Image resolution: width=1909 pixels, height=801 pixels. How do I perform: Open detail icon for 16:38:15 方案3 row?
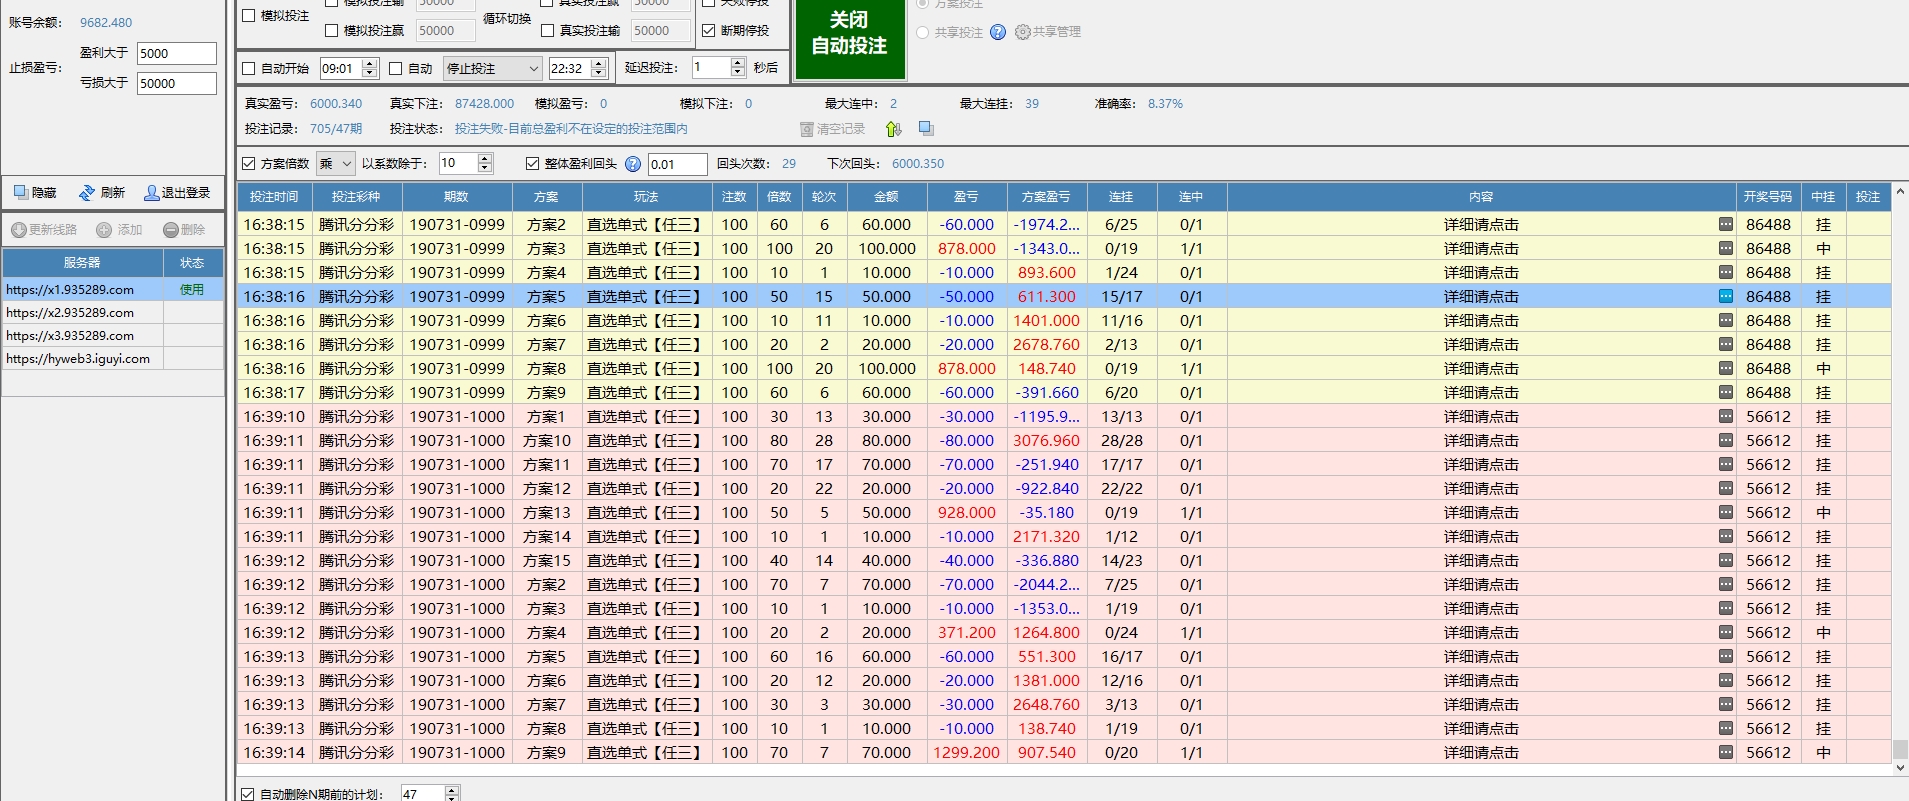point(1726,248)
